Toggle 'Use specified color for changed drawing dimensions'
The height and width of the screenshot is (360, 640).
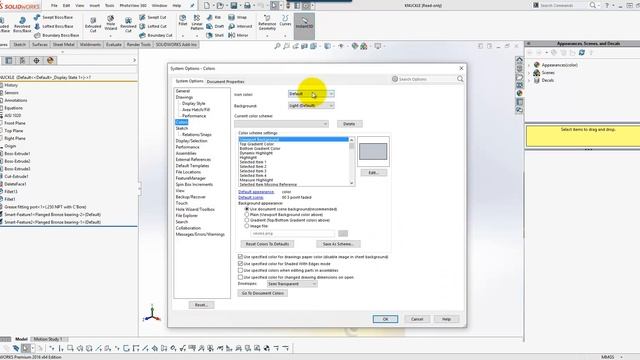point(240,277)
